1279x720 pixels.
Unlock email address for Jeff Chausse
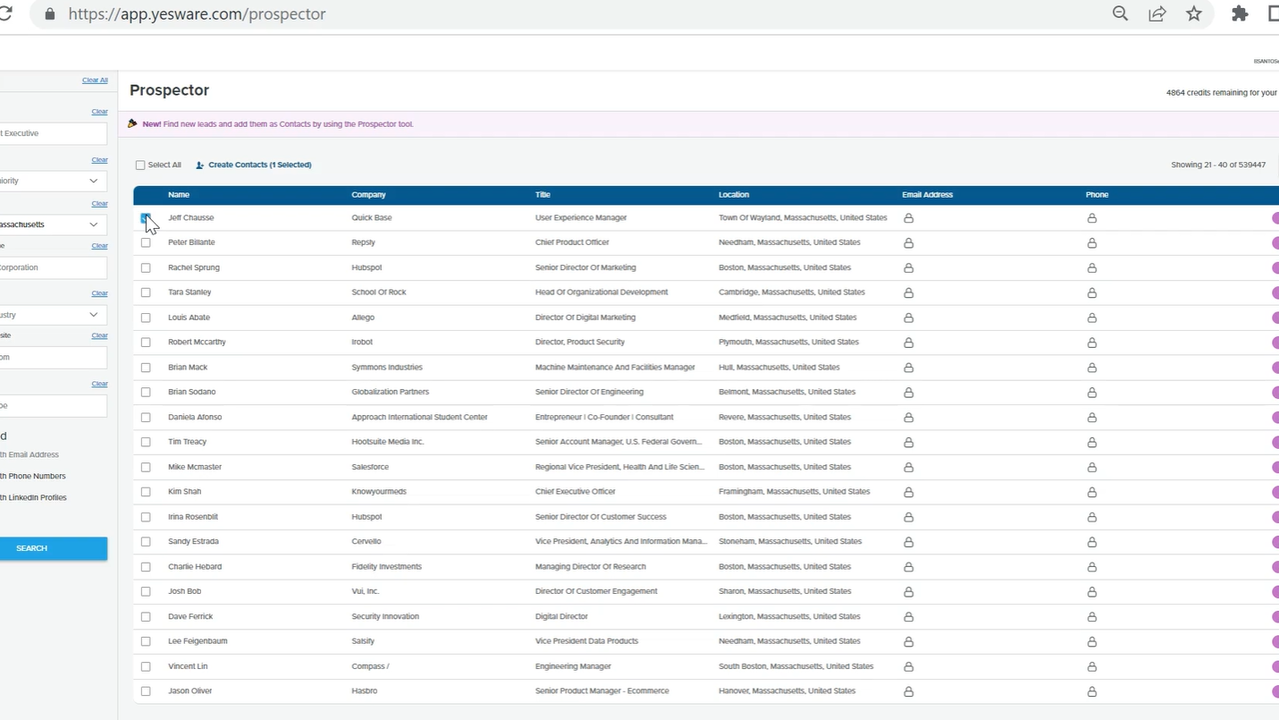(909, 218)
